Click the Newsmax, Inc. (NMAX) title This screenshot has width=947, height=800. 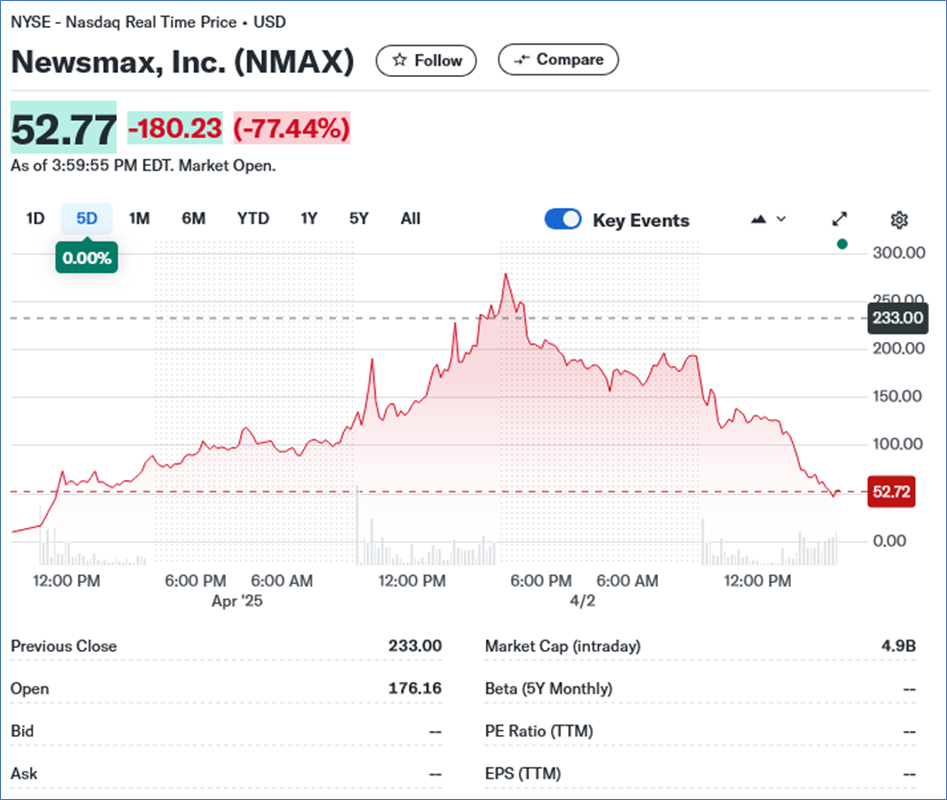click(x=182, y=62)
